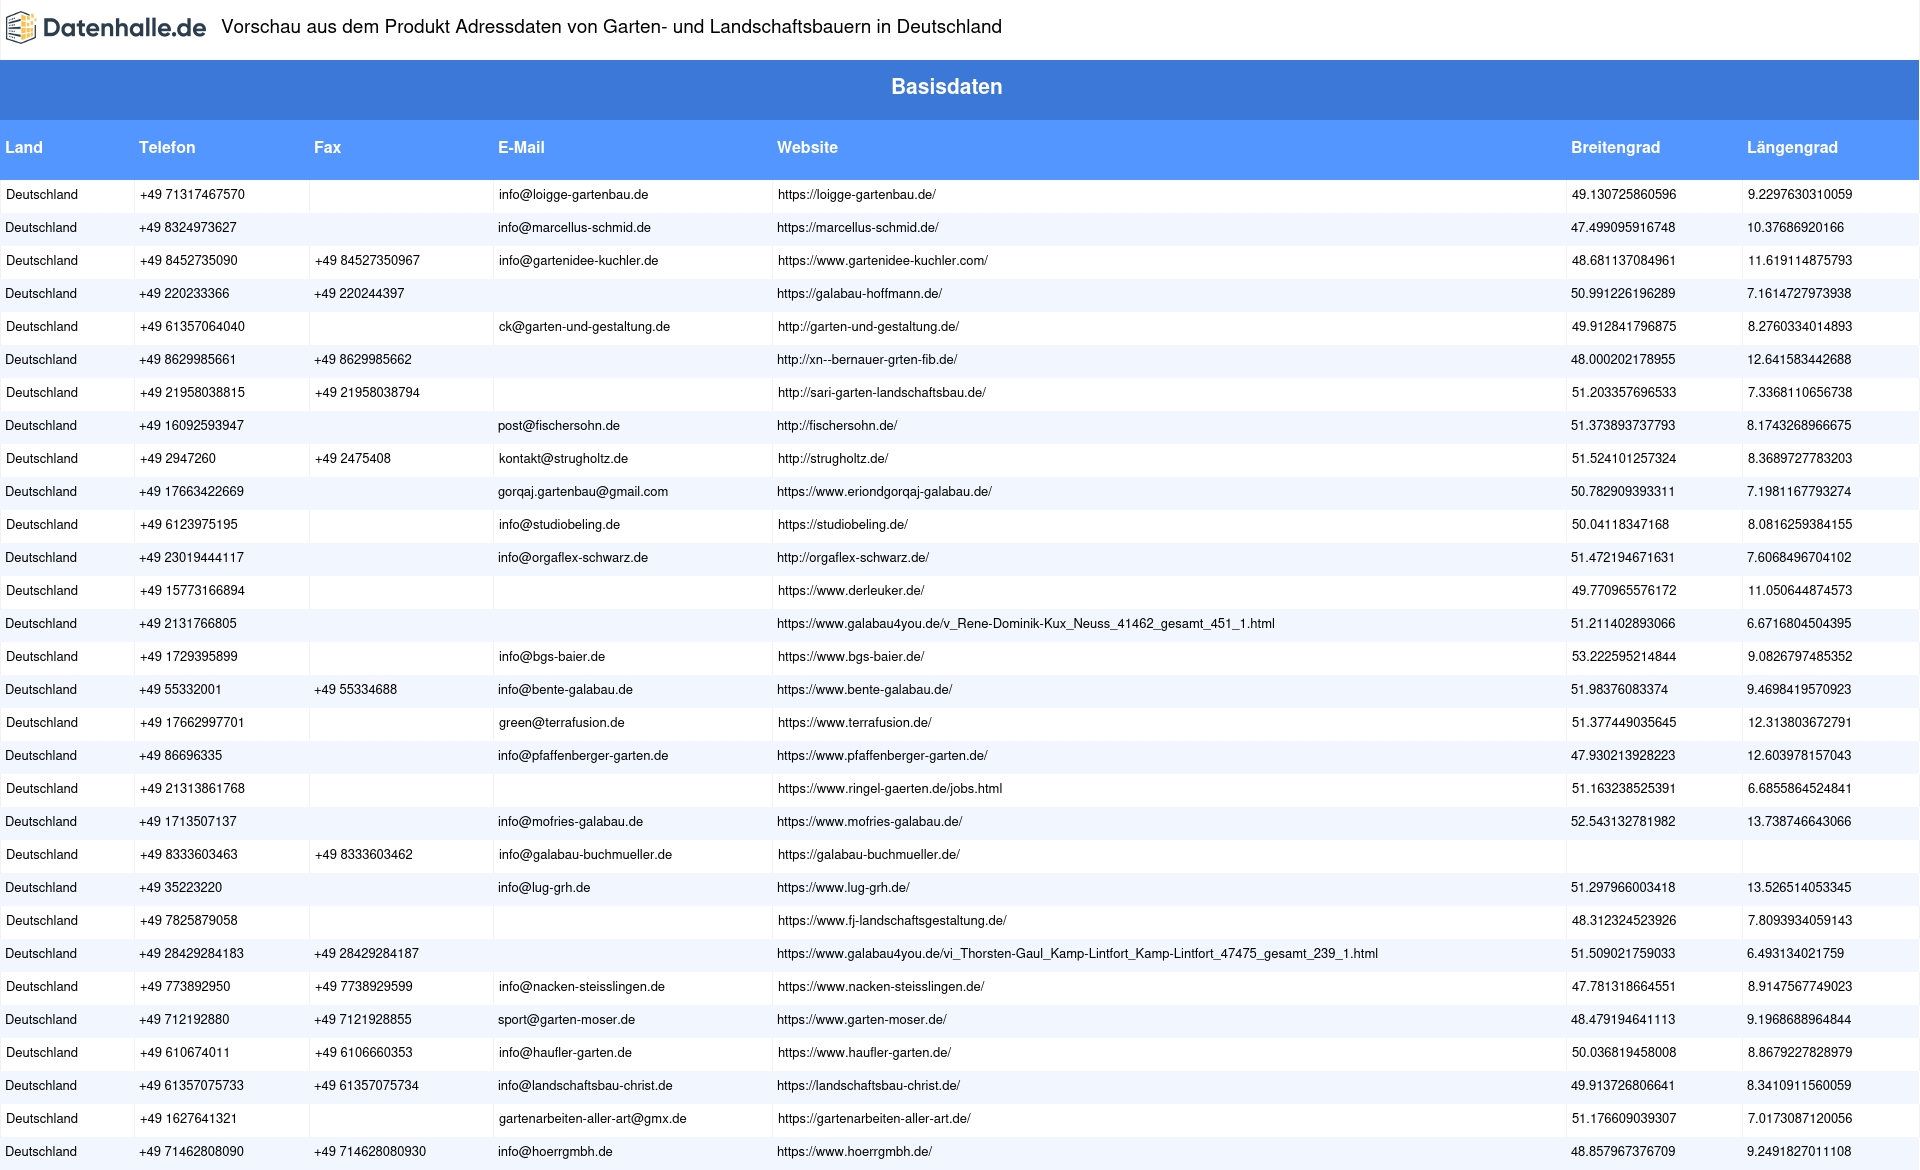Click email info@nacken-steisslingen.de
Viewport: 1920px width, 1170px height.
pyautogui.click(x=582, y=987)
